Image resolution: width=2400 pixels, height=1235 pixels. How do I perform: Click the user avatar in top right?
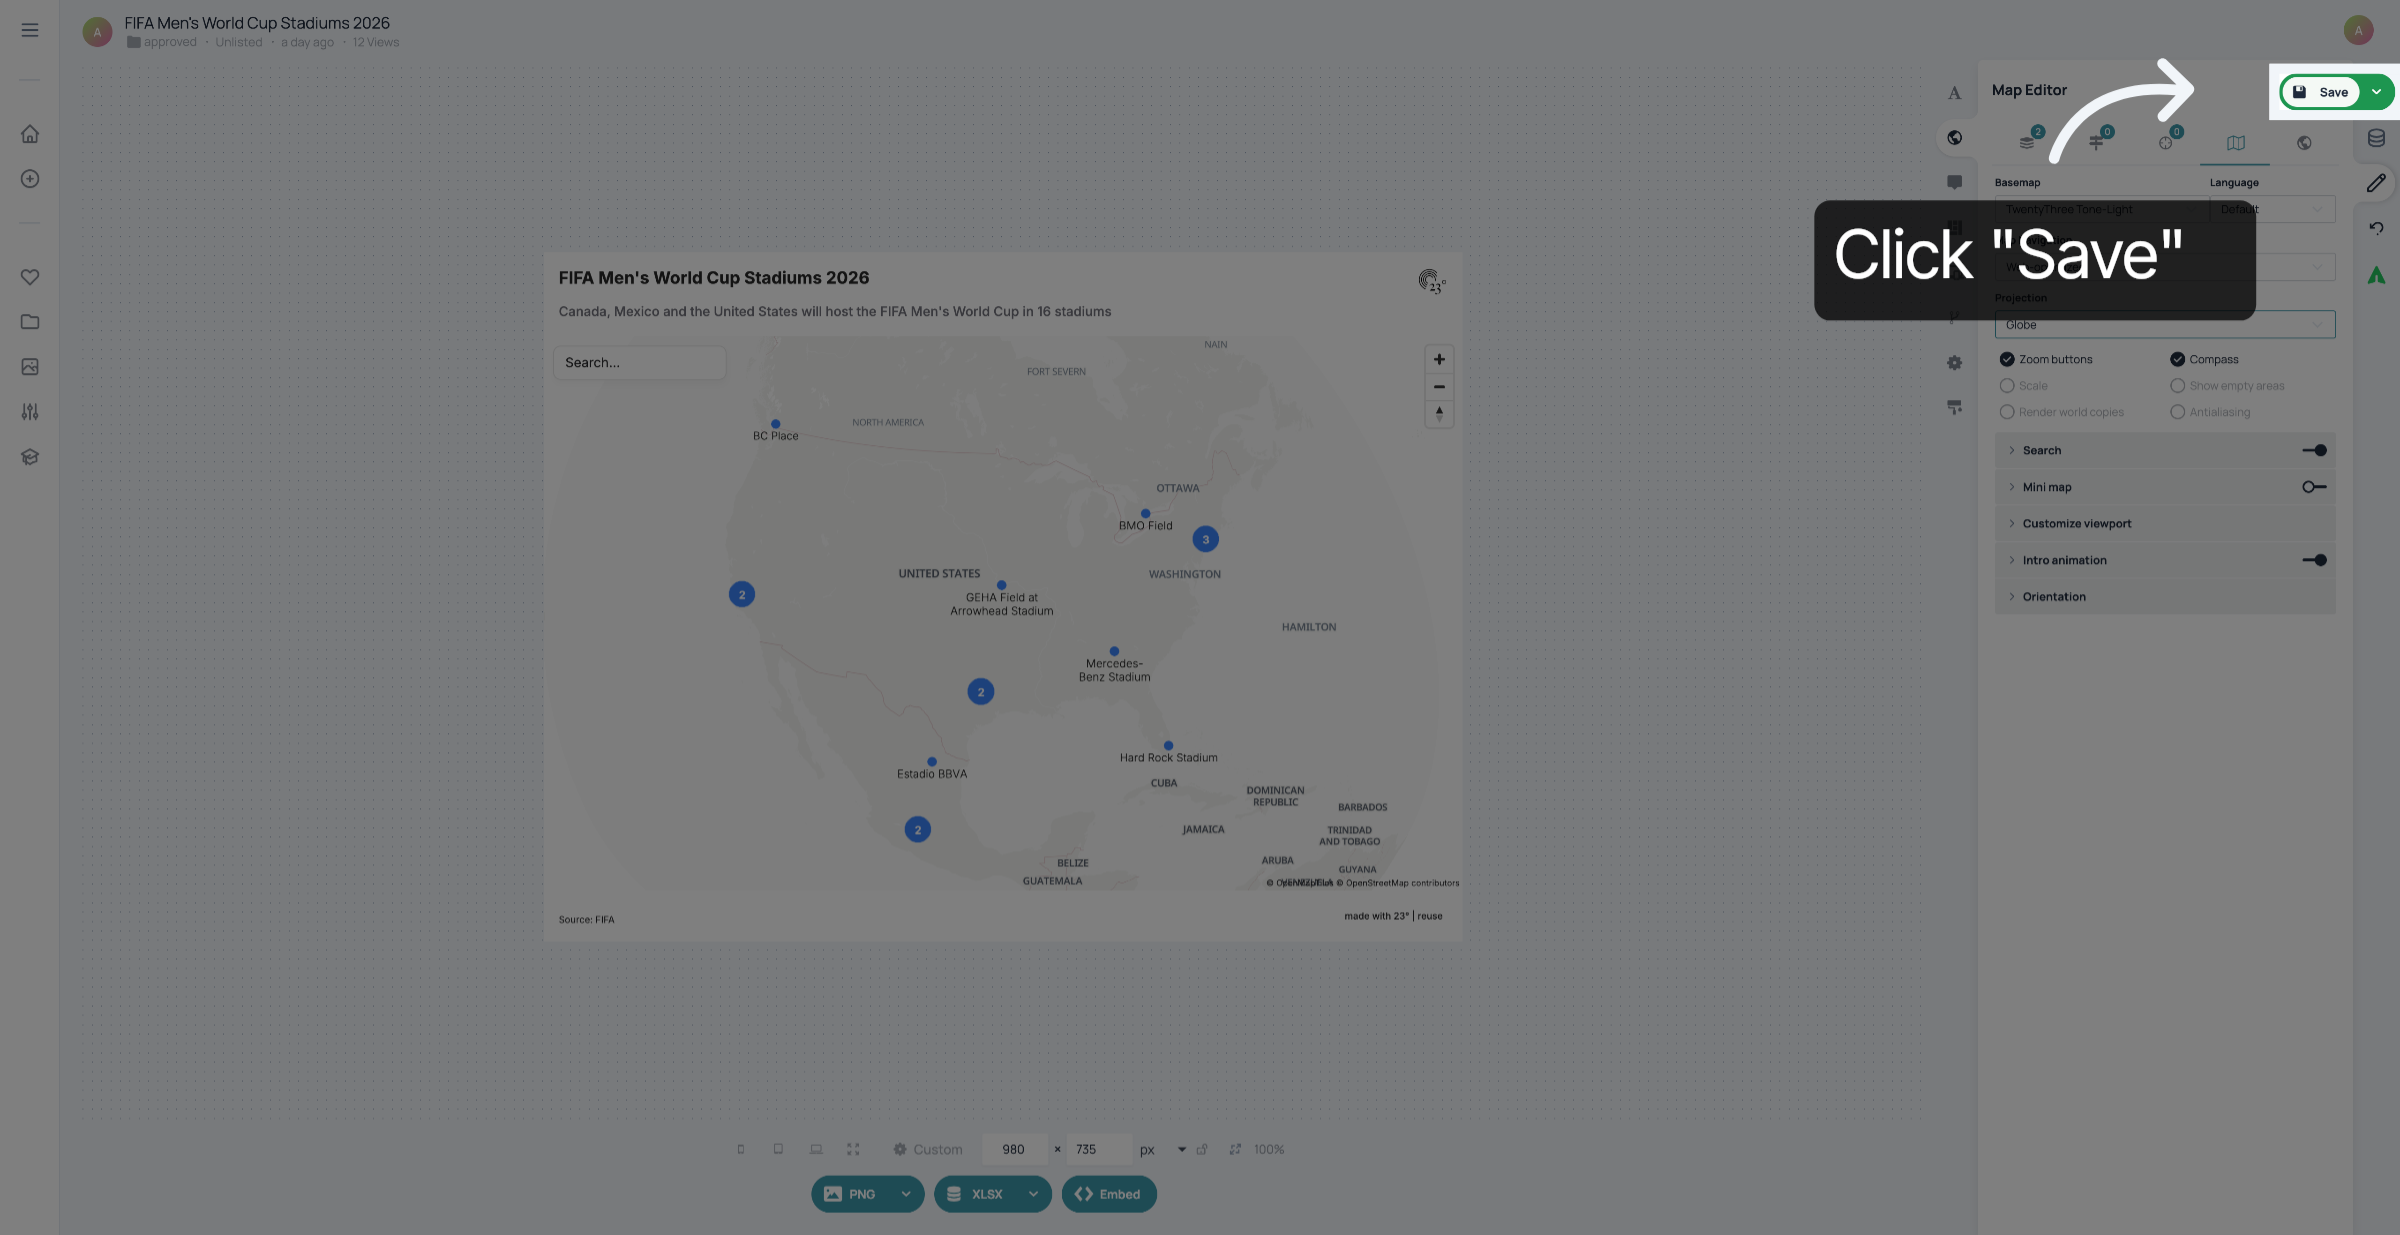[x=2358, y=30]
